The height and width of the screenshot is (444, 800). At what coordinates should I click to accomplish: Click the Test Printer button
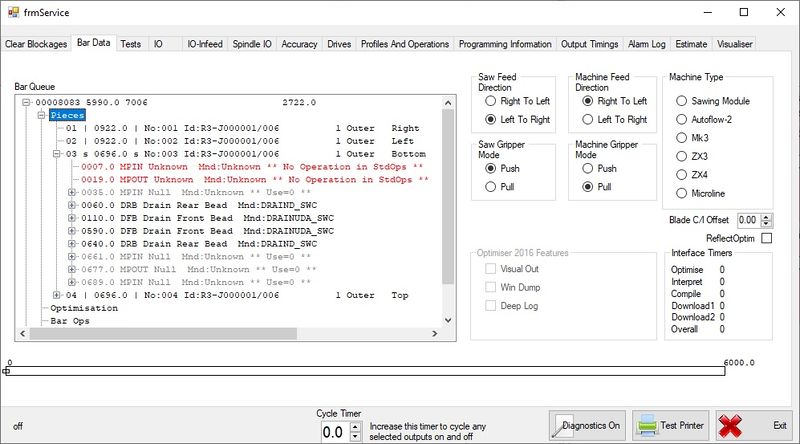click(670, 425)
